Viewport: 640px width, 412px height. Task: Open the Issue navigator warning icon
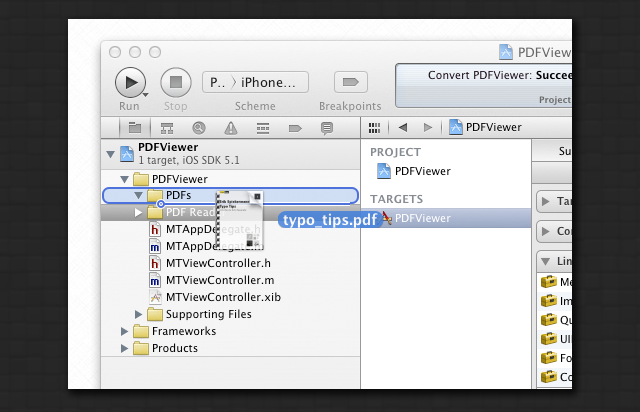pos(231,128)
